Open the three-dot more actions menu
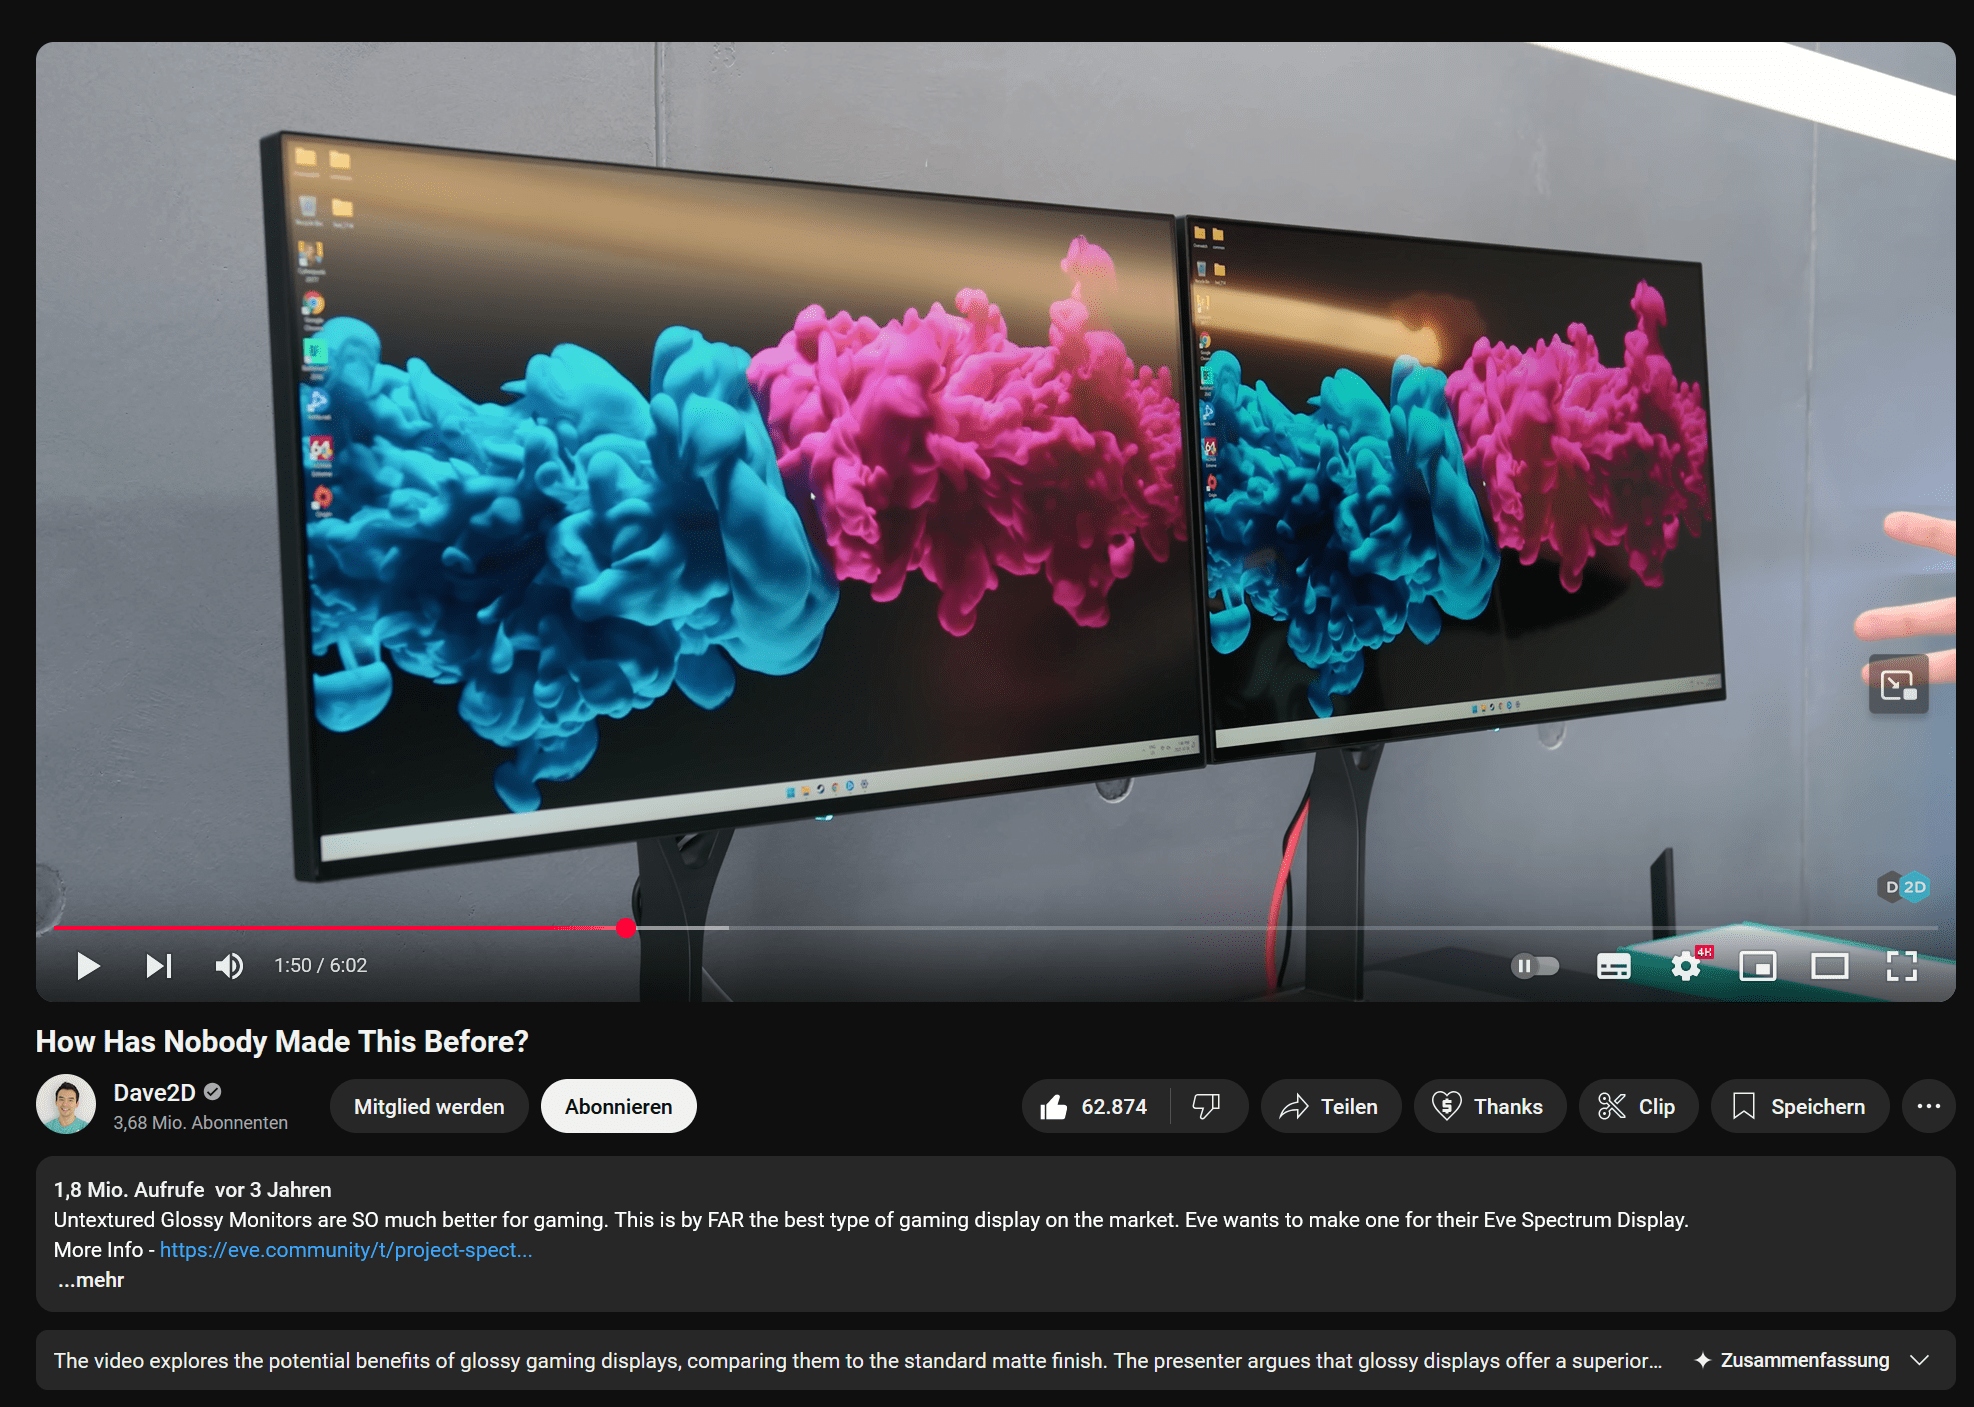Image resolution: width=1974 pixels, height=1407 pixels. tap(1928, 1106)
